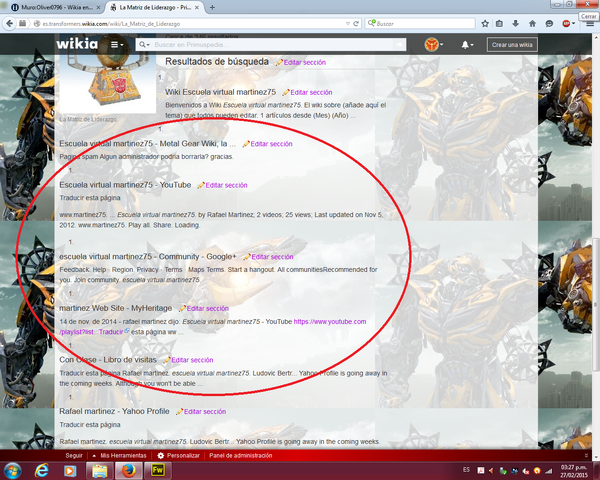Click the chat bubble icon in Firefox toolbar

pos(549,23)
